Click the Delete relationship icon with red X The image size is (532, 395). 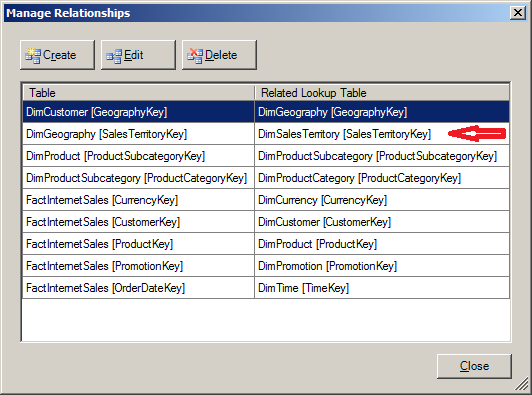coord(195,56)
